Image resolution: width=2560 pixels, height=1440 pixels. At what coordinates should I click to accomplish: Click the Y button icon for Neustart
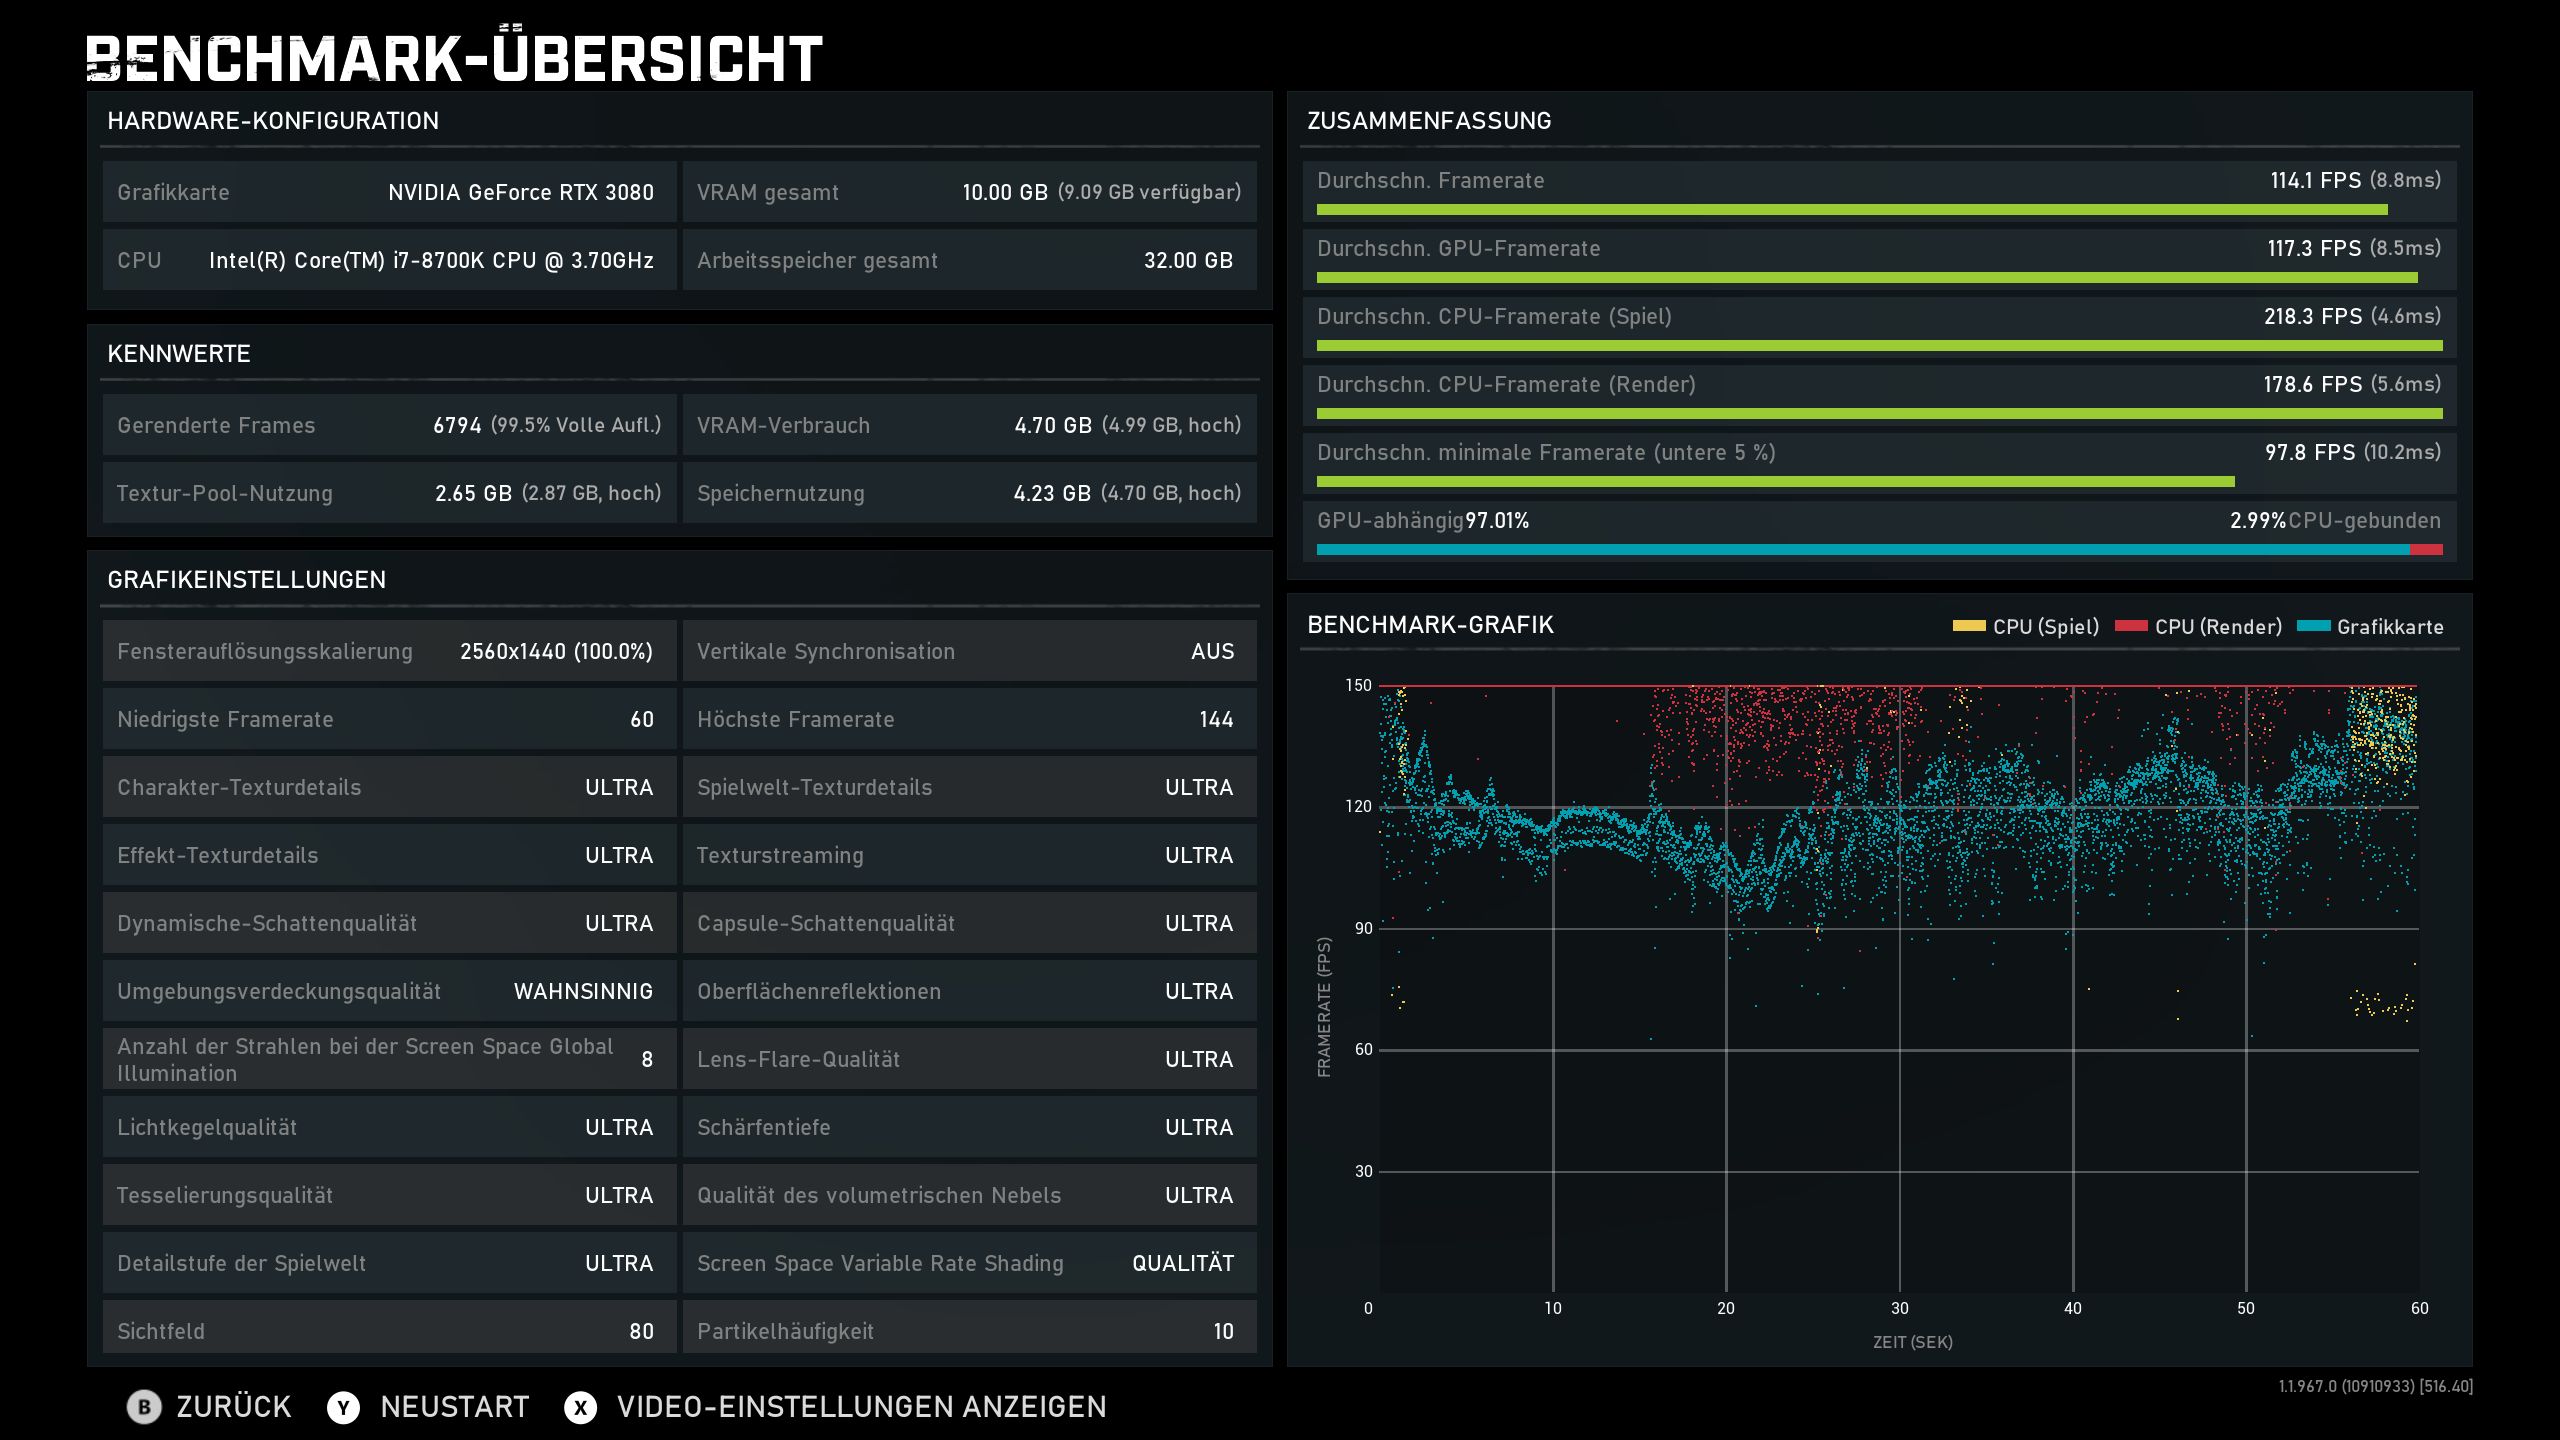(x=343, y=1407)
